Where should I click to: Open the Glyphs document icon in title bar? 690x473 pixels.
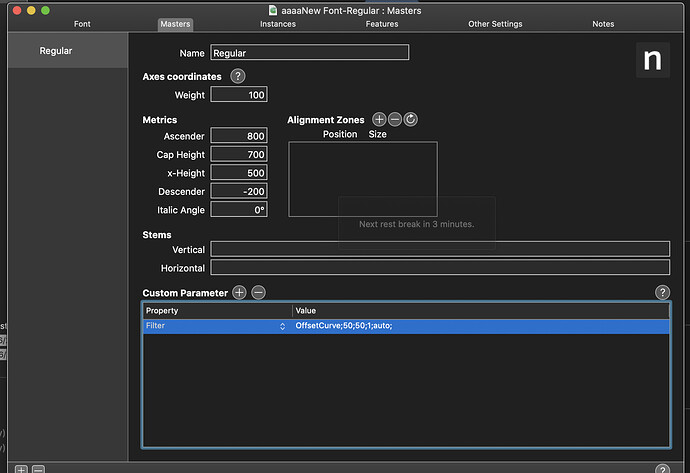coord(273,10)
